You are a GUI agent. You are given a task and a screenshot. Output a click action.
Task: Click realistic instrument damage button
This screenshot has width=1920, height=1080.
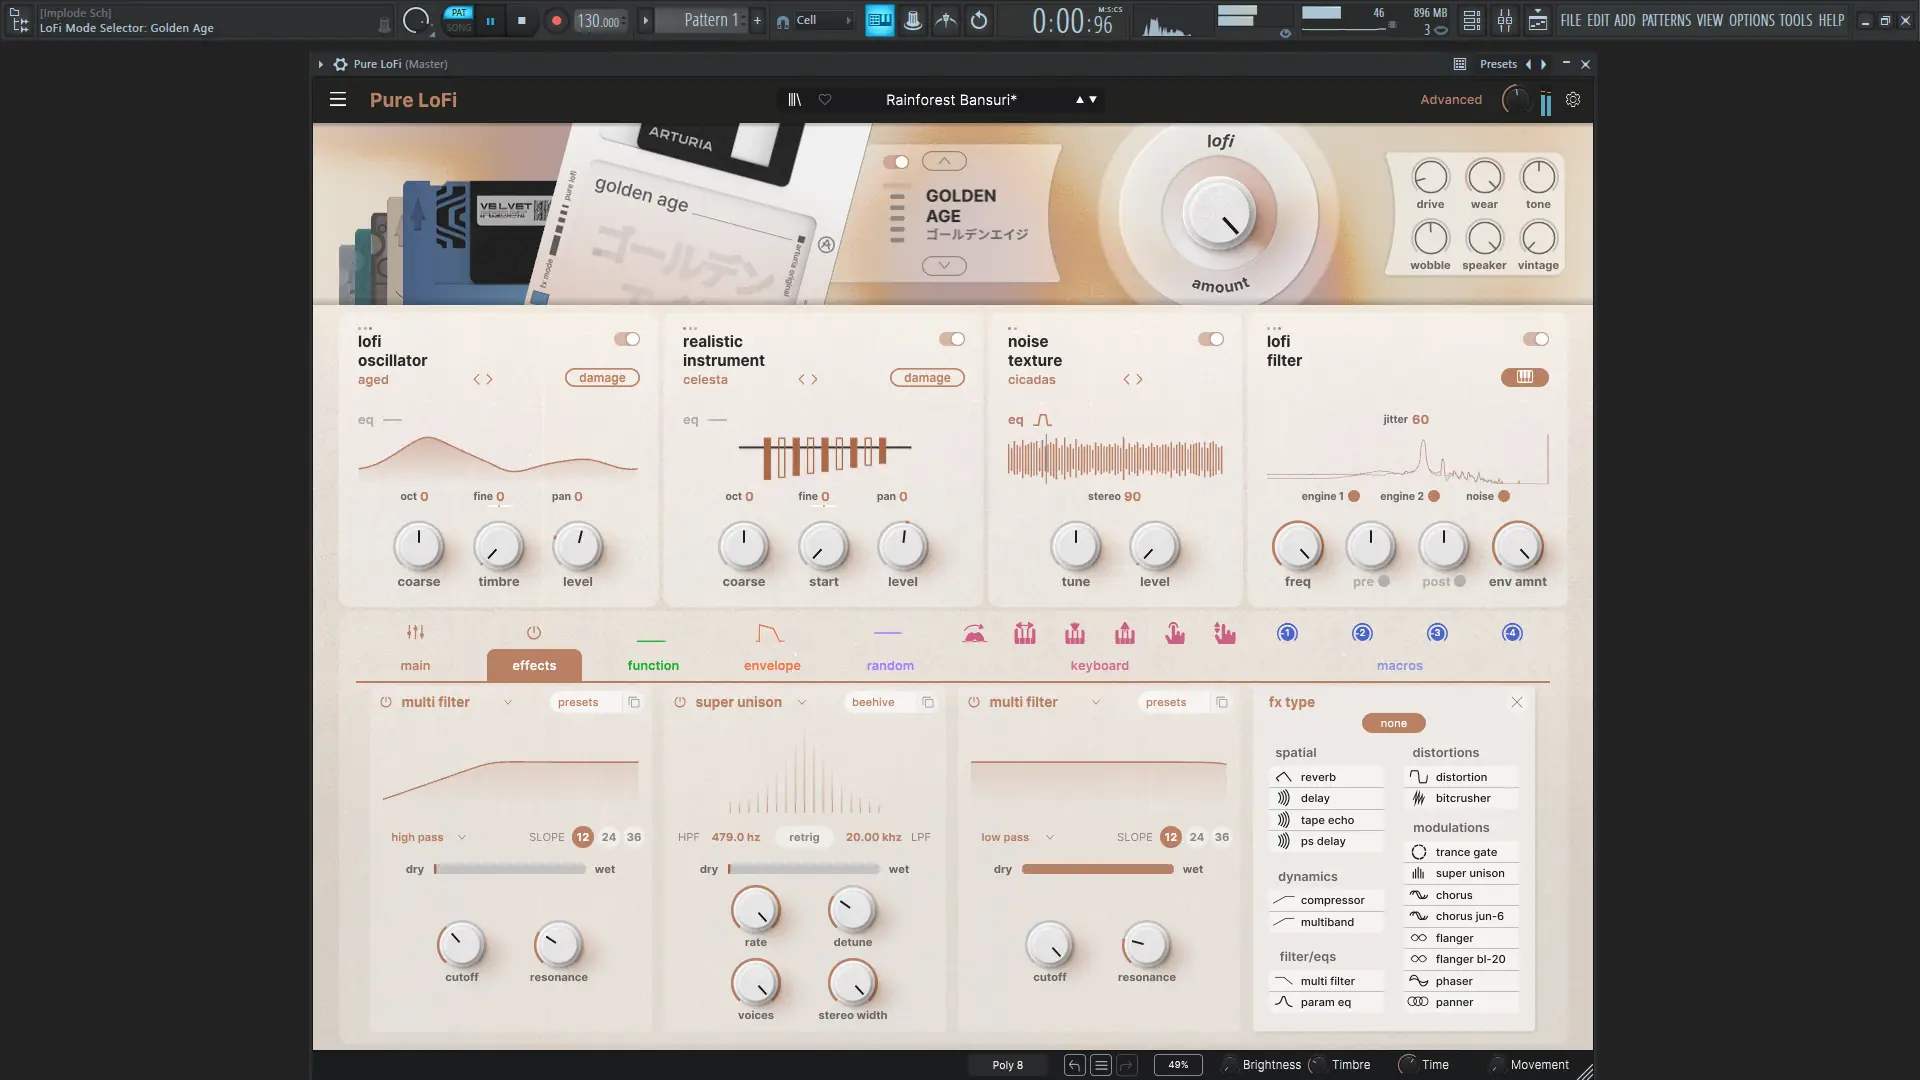pyautogui.click(x=927, y=378)
